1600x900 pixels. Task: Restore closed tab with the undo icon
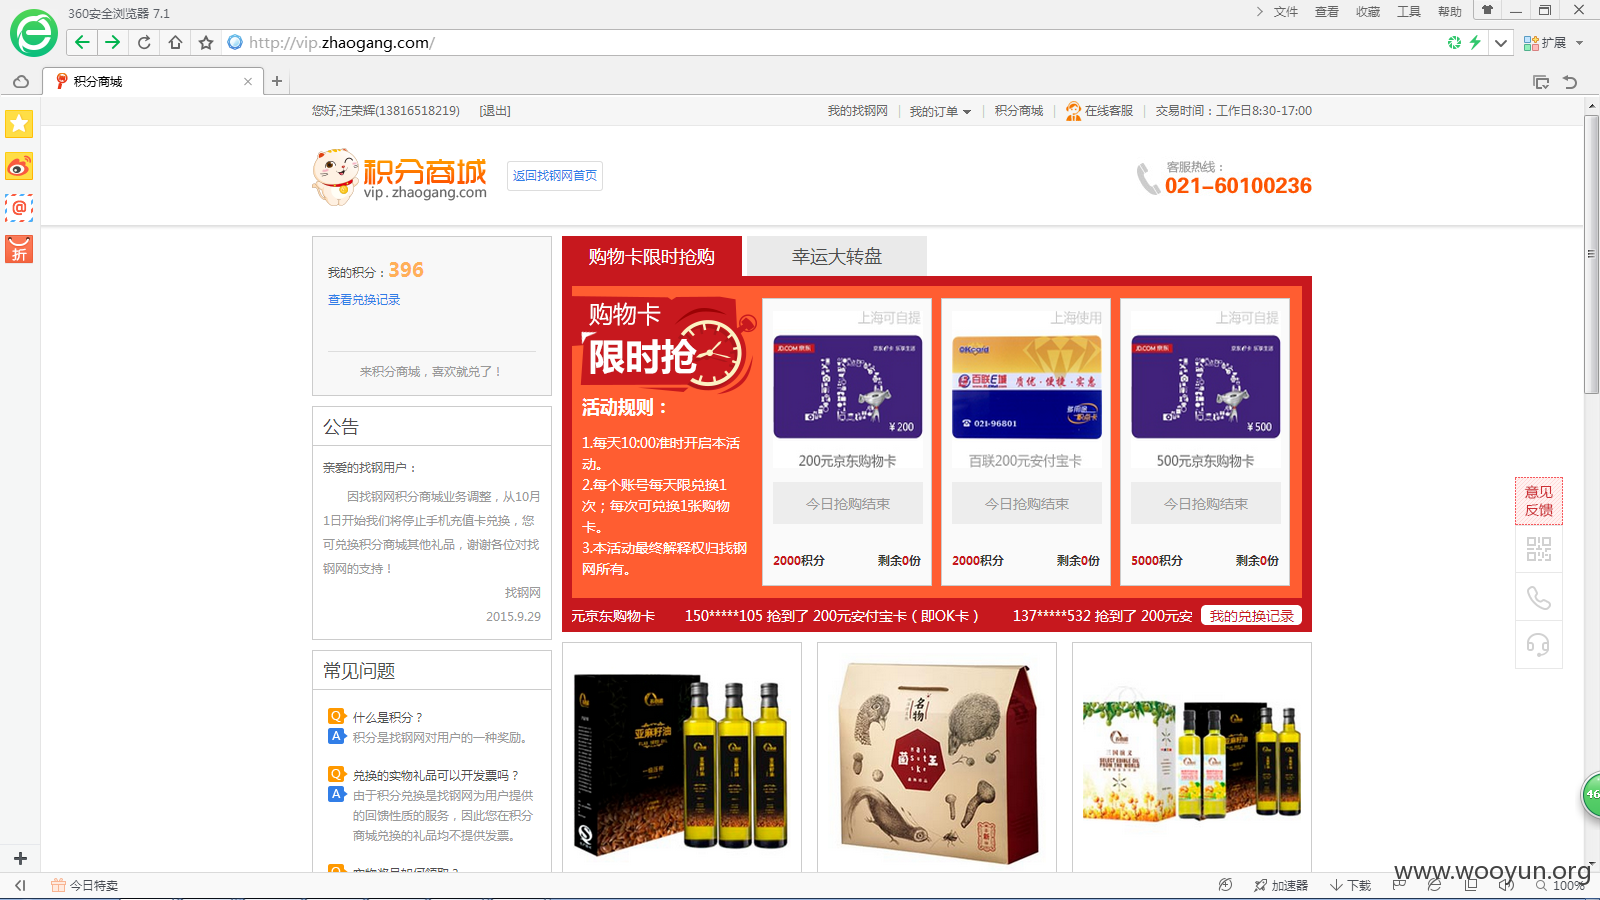tap(1570, 82)
